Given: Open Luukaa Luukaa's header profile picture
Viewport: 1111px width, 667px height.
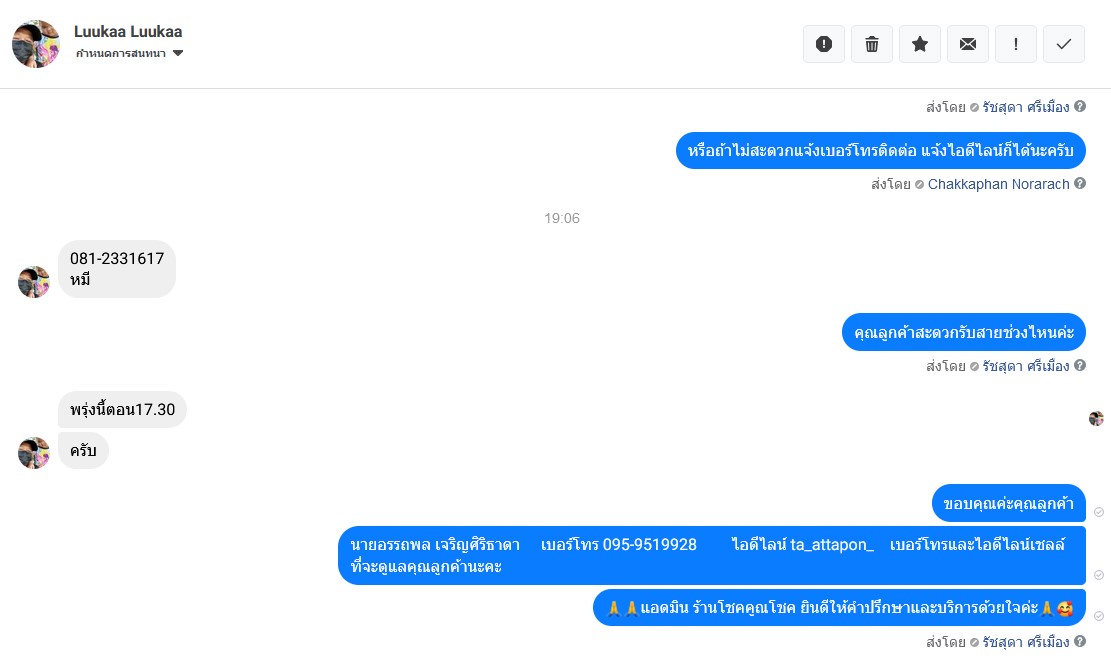Looking at the screenshot, I should pyautogui.click(x=36, y=44).
